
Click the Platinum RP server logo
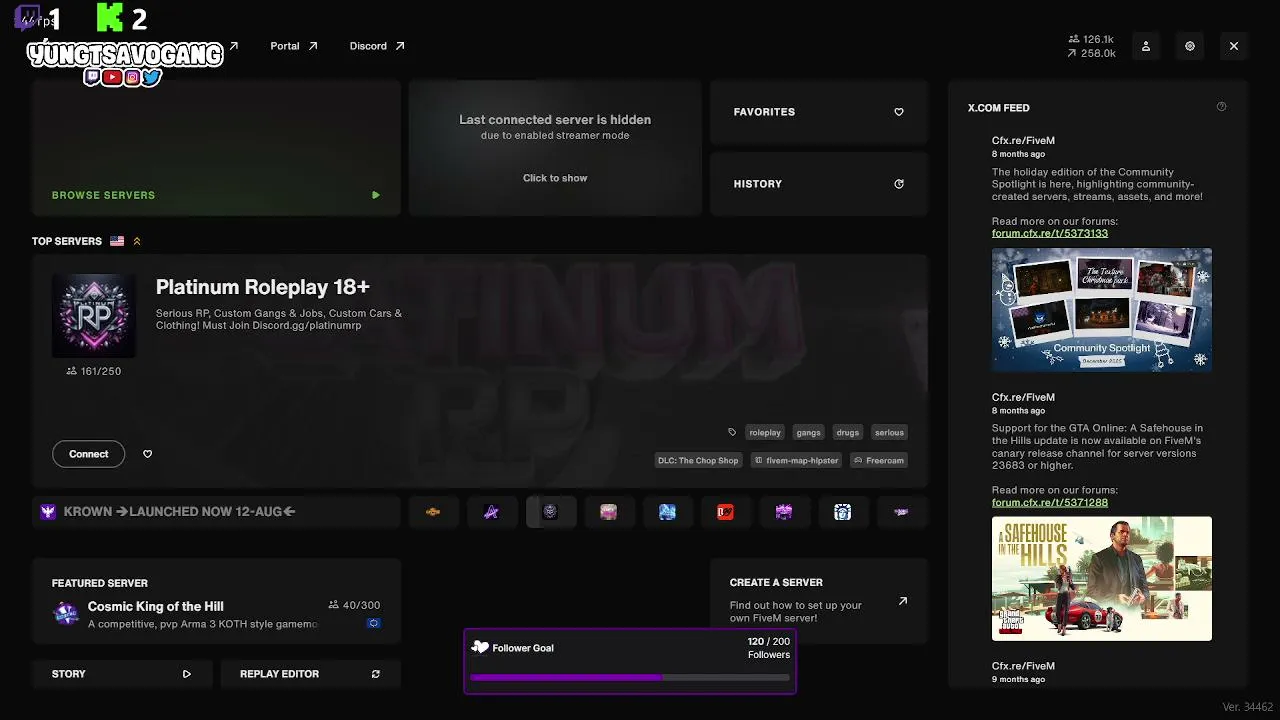coord(94,316)
